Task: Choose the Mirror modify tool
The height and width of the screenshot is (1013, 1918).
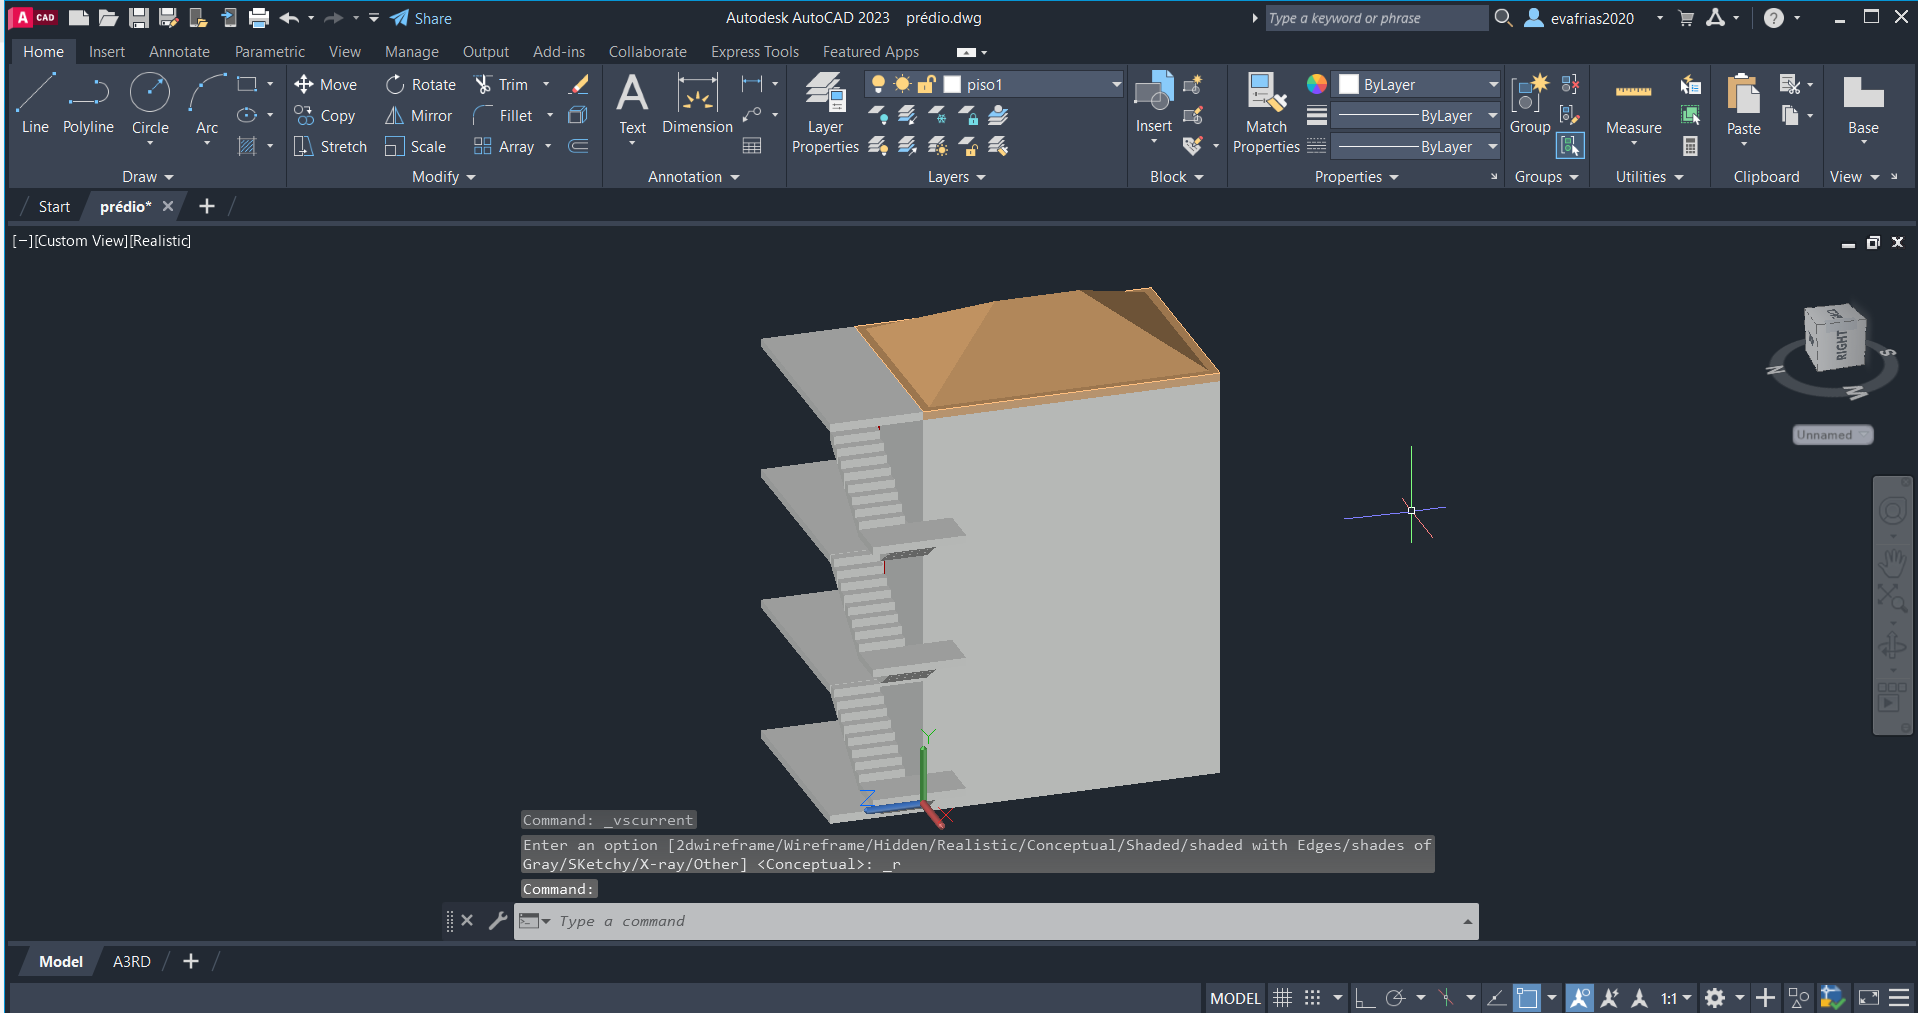Action: pyautogui.click(x=419, y=116)
